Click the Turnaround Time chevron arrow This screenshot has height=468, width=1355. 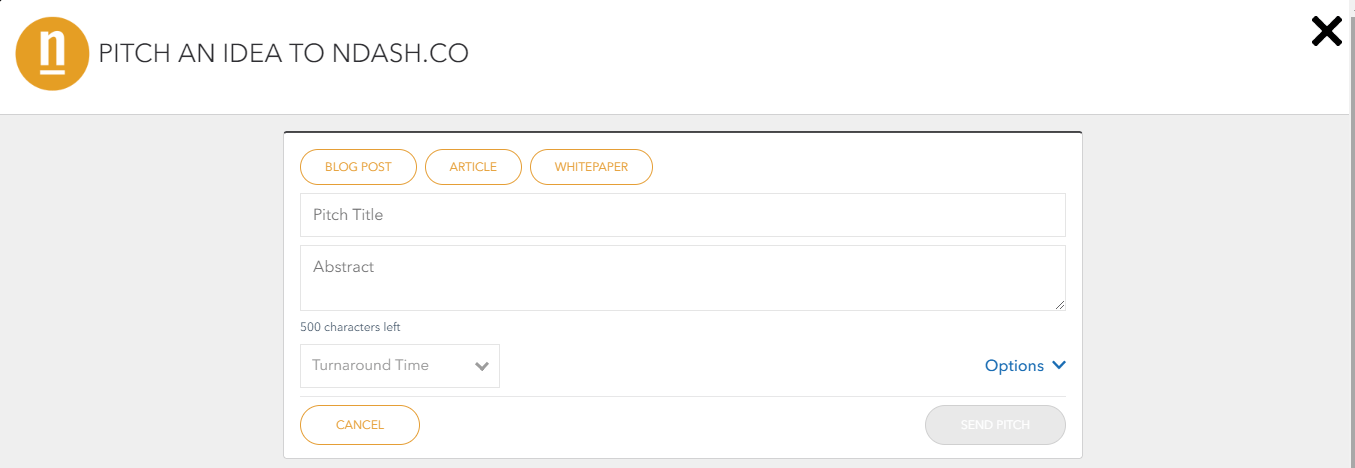point(482,366)
